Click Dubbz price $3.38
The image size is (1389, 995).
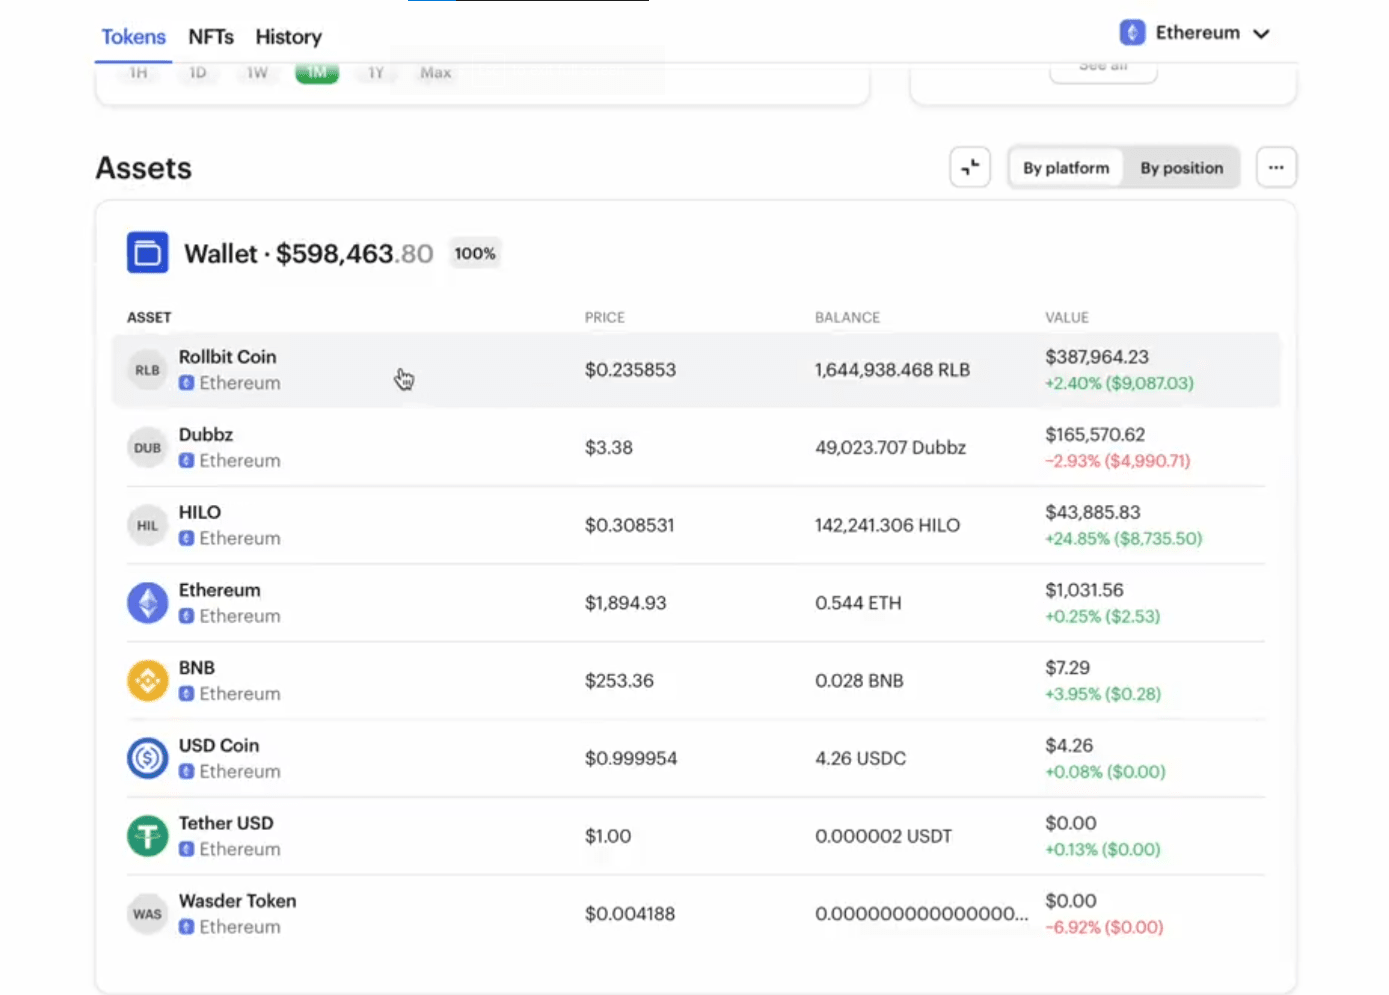609,448
